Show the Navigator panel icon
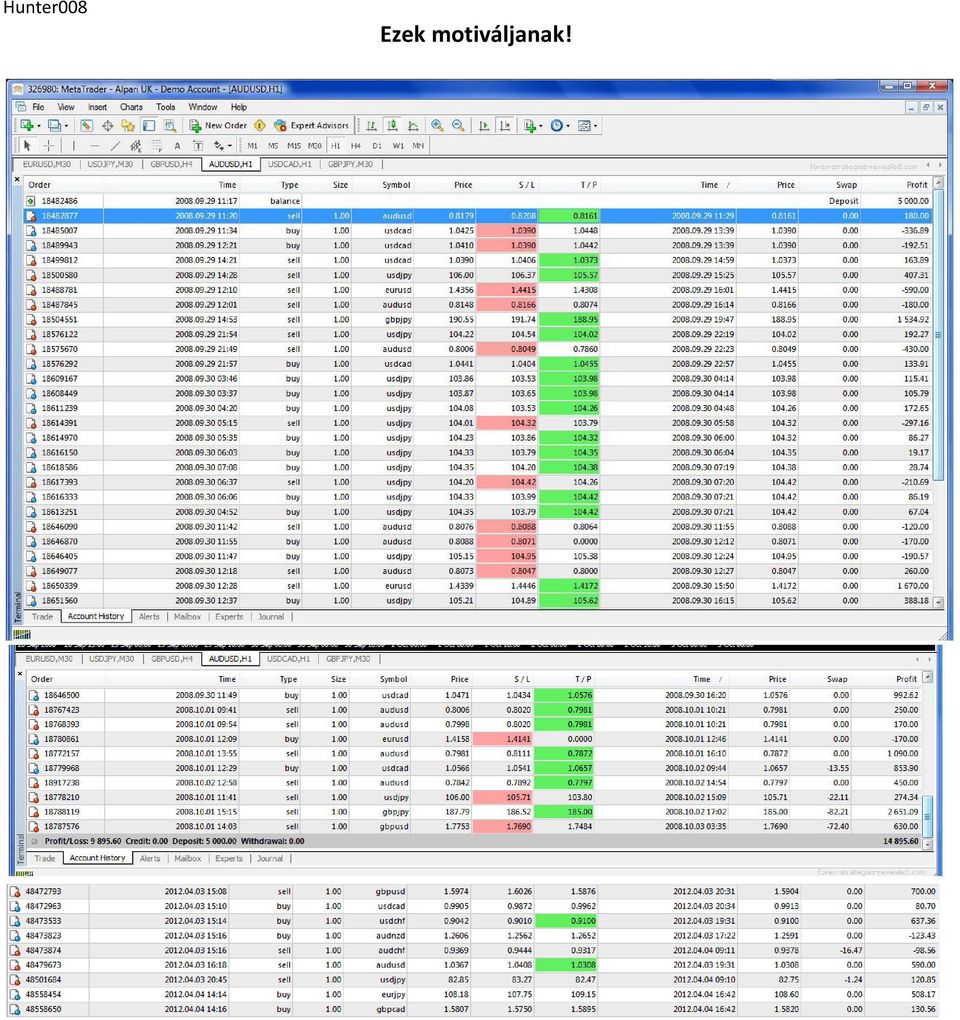Image resolution: width=960 pixels, height=1020 pixels. point(128,126)
